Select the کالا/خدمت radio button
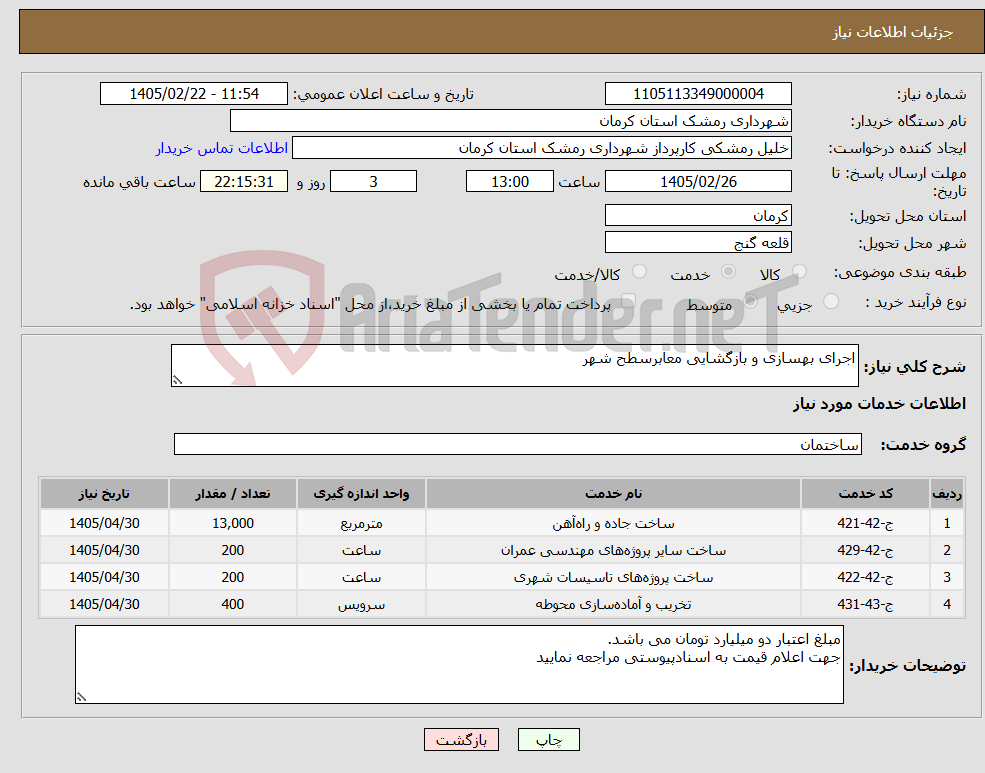 pos(639,271)
